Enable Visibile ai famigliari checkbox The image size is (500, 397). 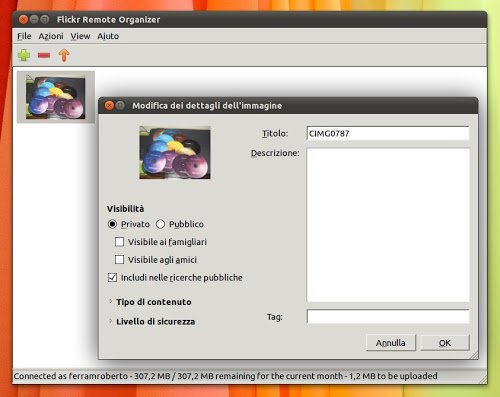[119, 242]
